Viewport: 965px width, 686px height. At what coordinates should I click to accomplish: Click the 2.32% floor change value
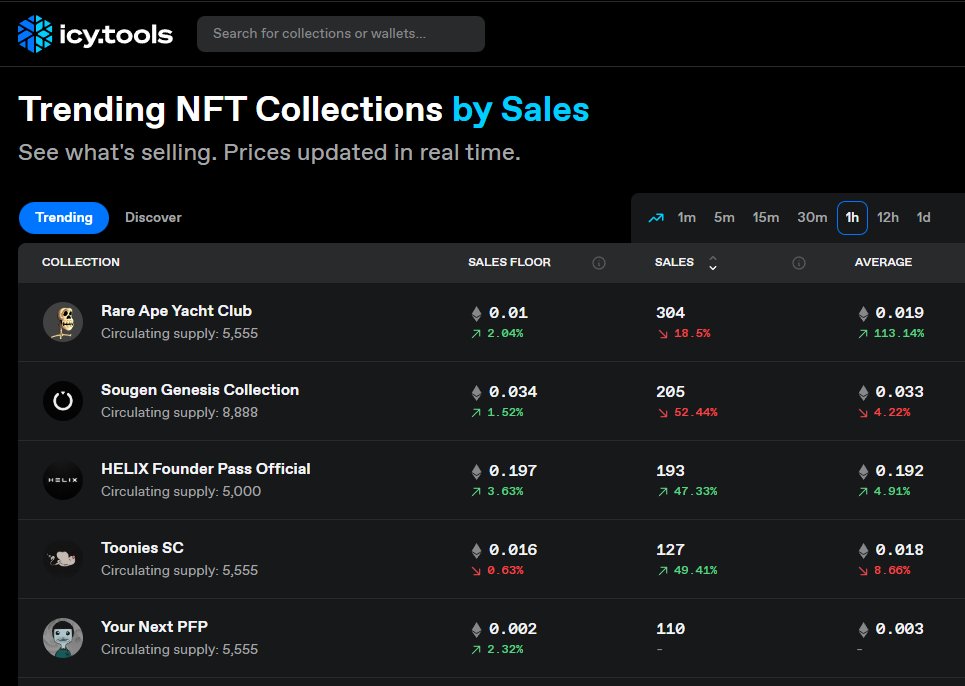point(505,649)
